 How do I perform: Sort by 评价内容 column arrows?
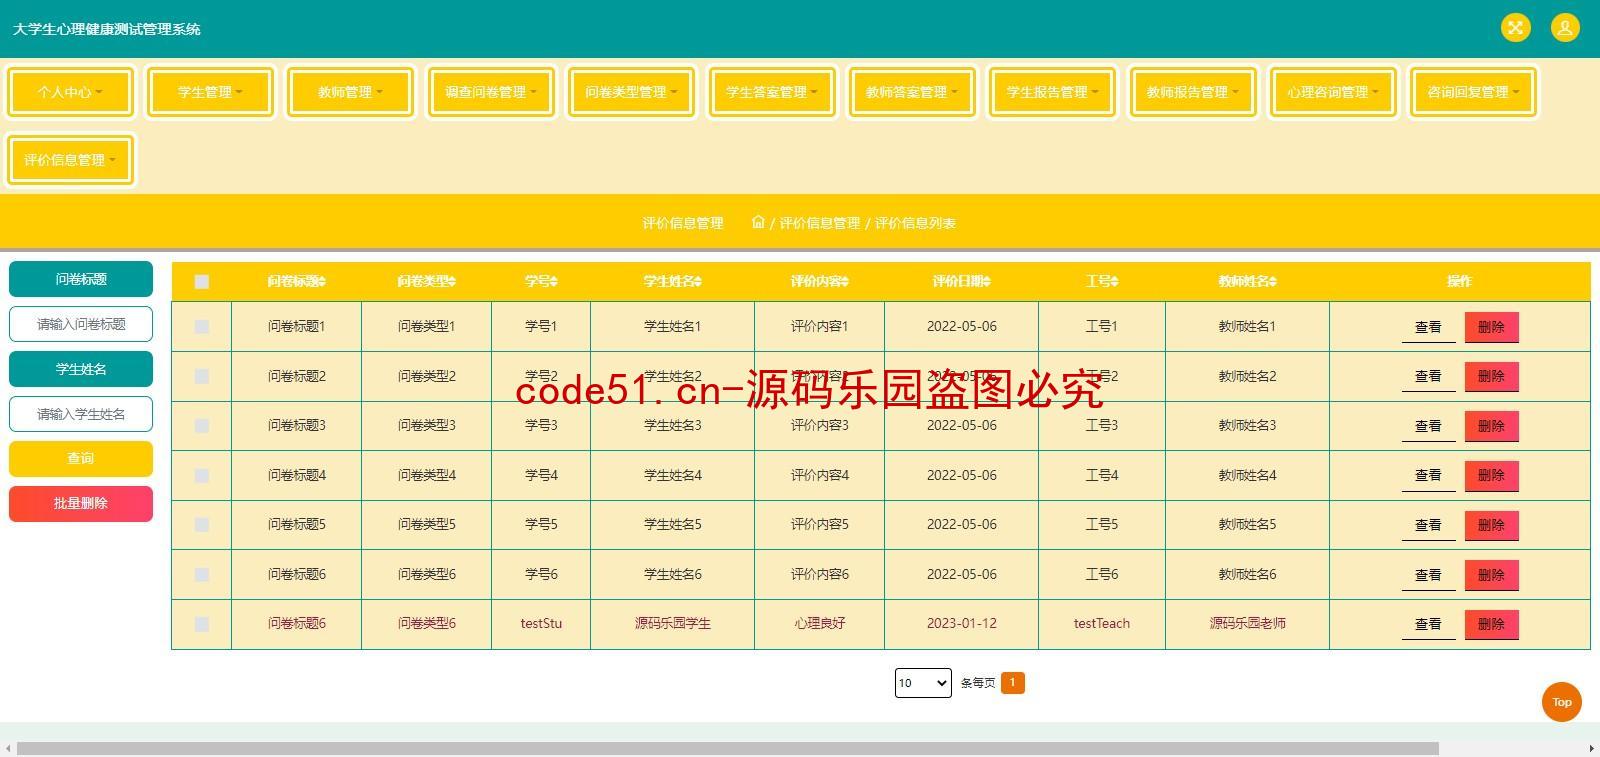coord(845,282)
